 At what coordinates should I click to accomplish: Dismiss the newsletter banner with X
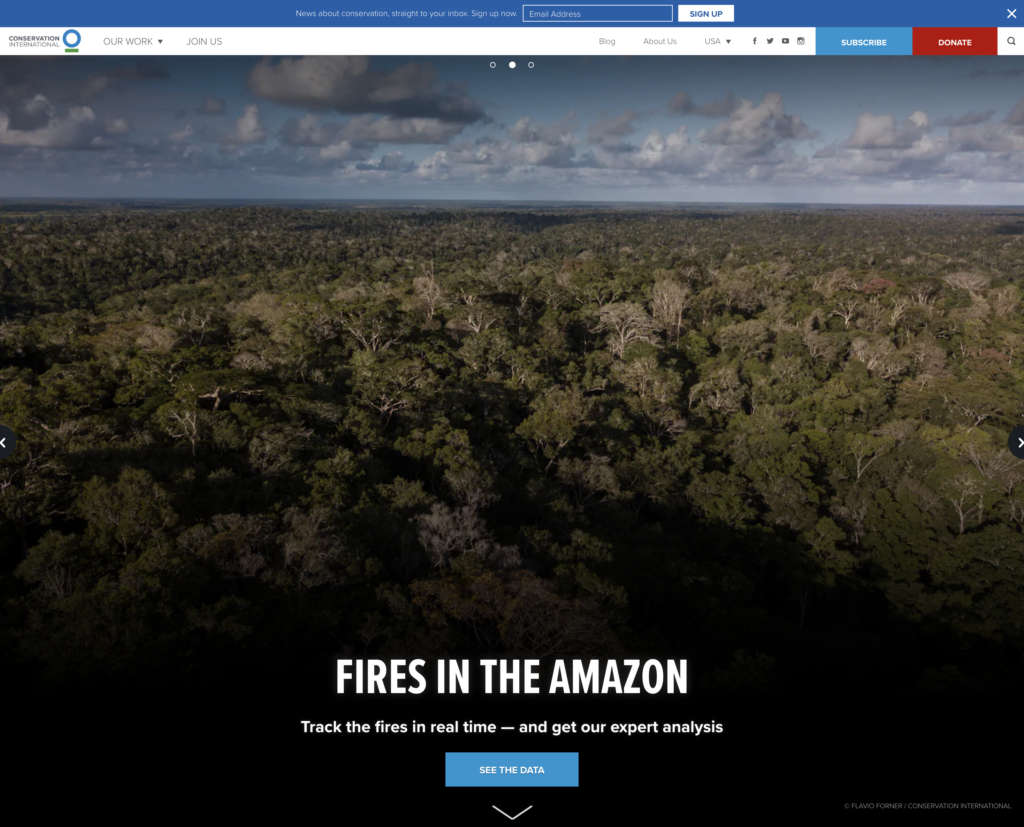pos(1011,13)
